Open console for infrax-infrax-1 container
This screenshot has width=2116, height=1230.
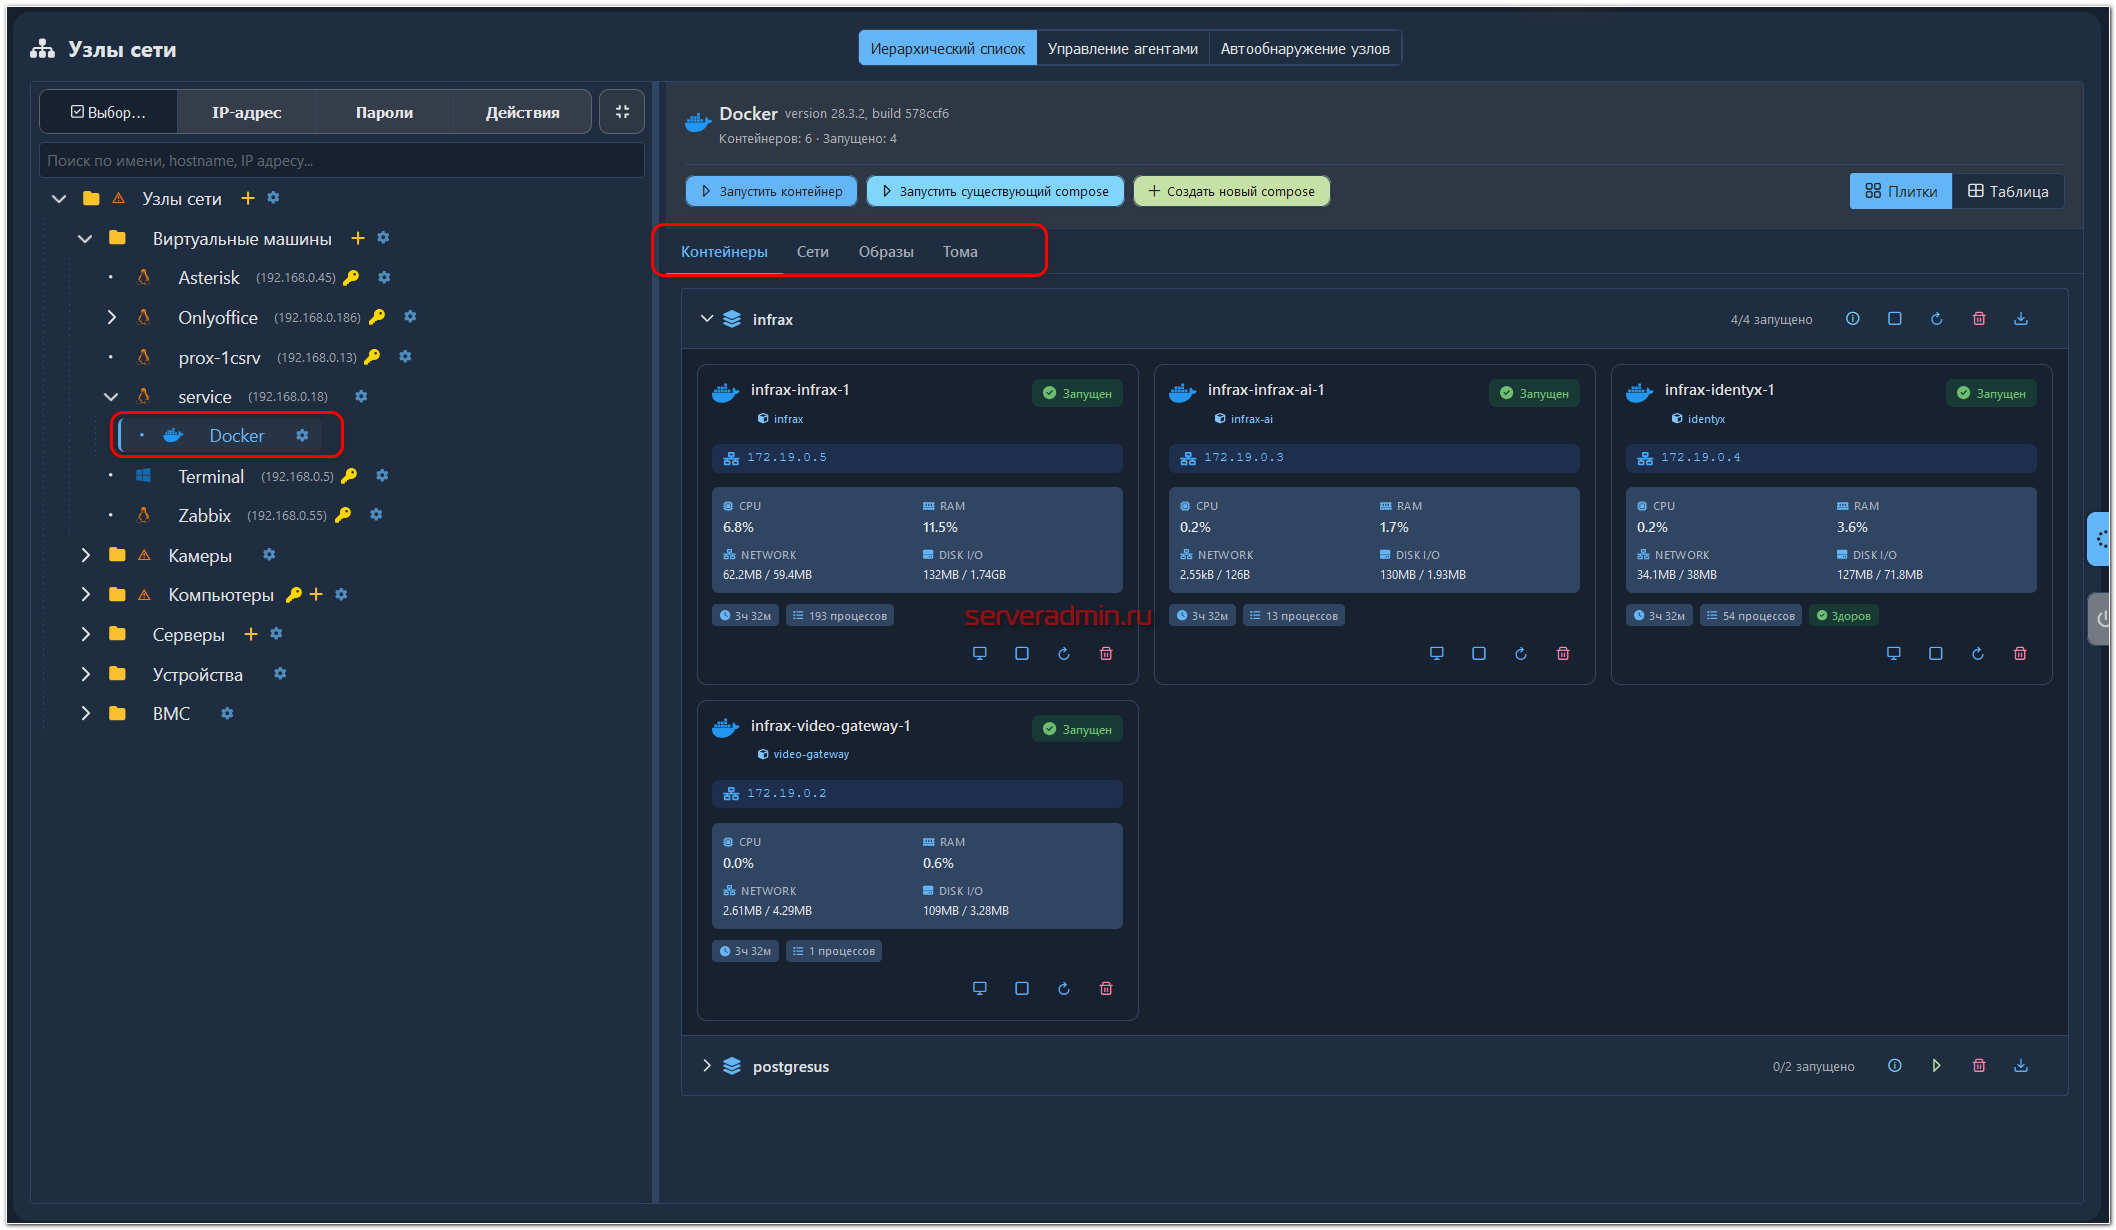[x=979, y=653]
